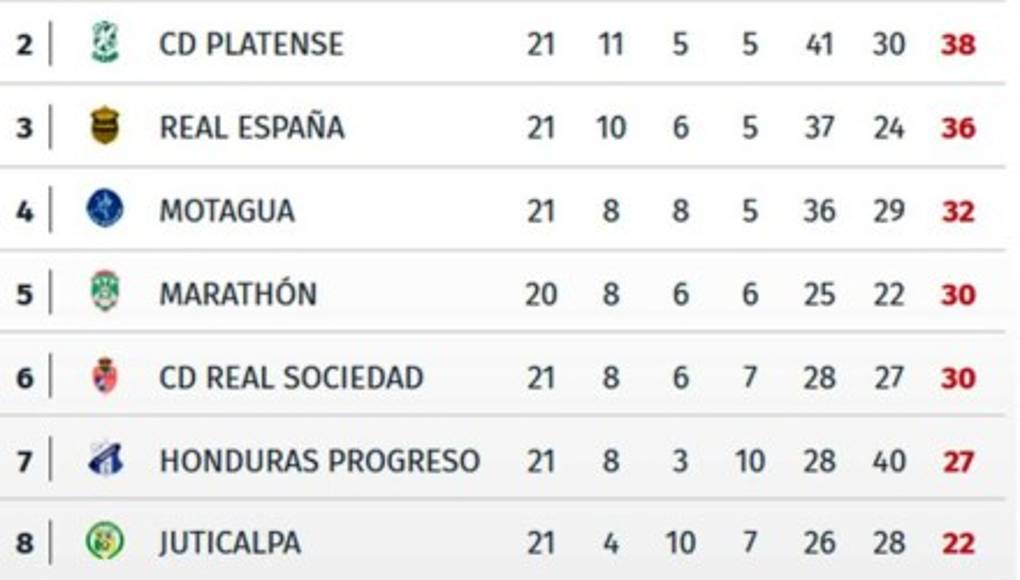Image resolution: width=1020 pixels, height=580 pixels.
Task: Click Real España's 36 points value
Action: pos(957,128)
